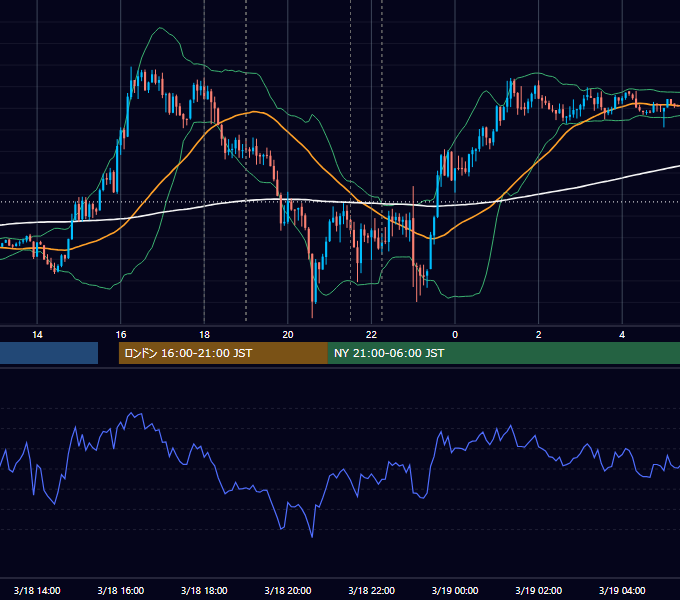Click the upper axis hour label 18
Viewport: 680px width, 600px height.
tap(204, 335)
